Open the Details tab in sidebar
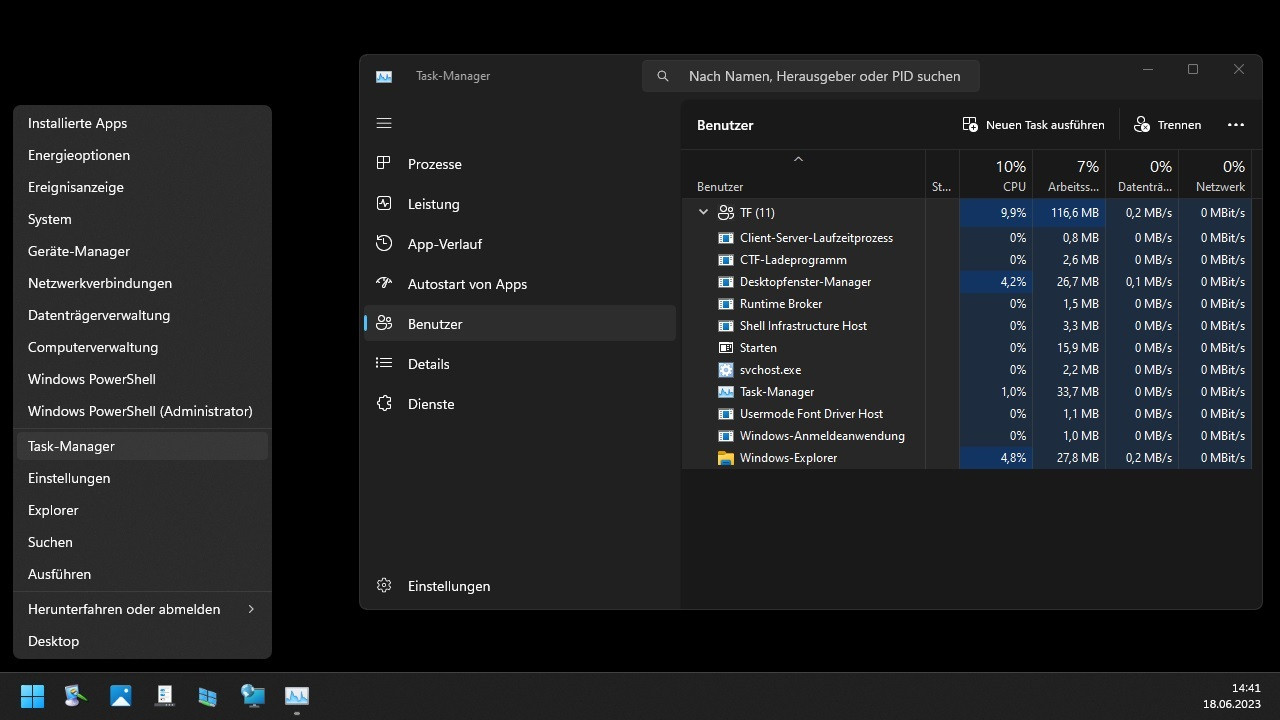 tap(429, 364)
